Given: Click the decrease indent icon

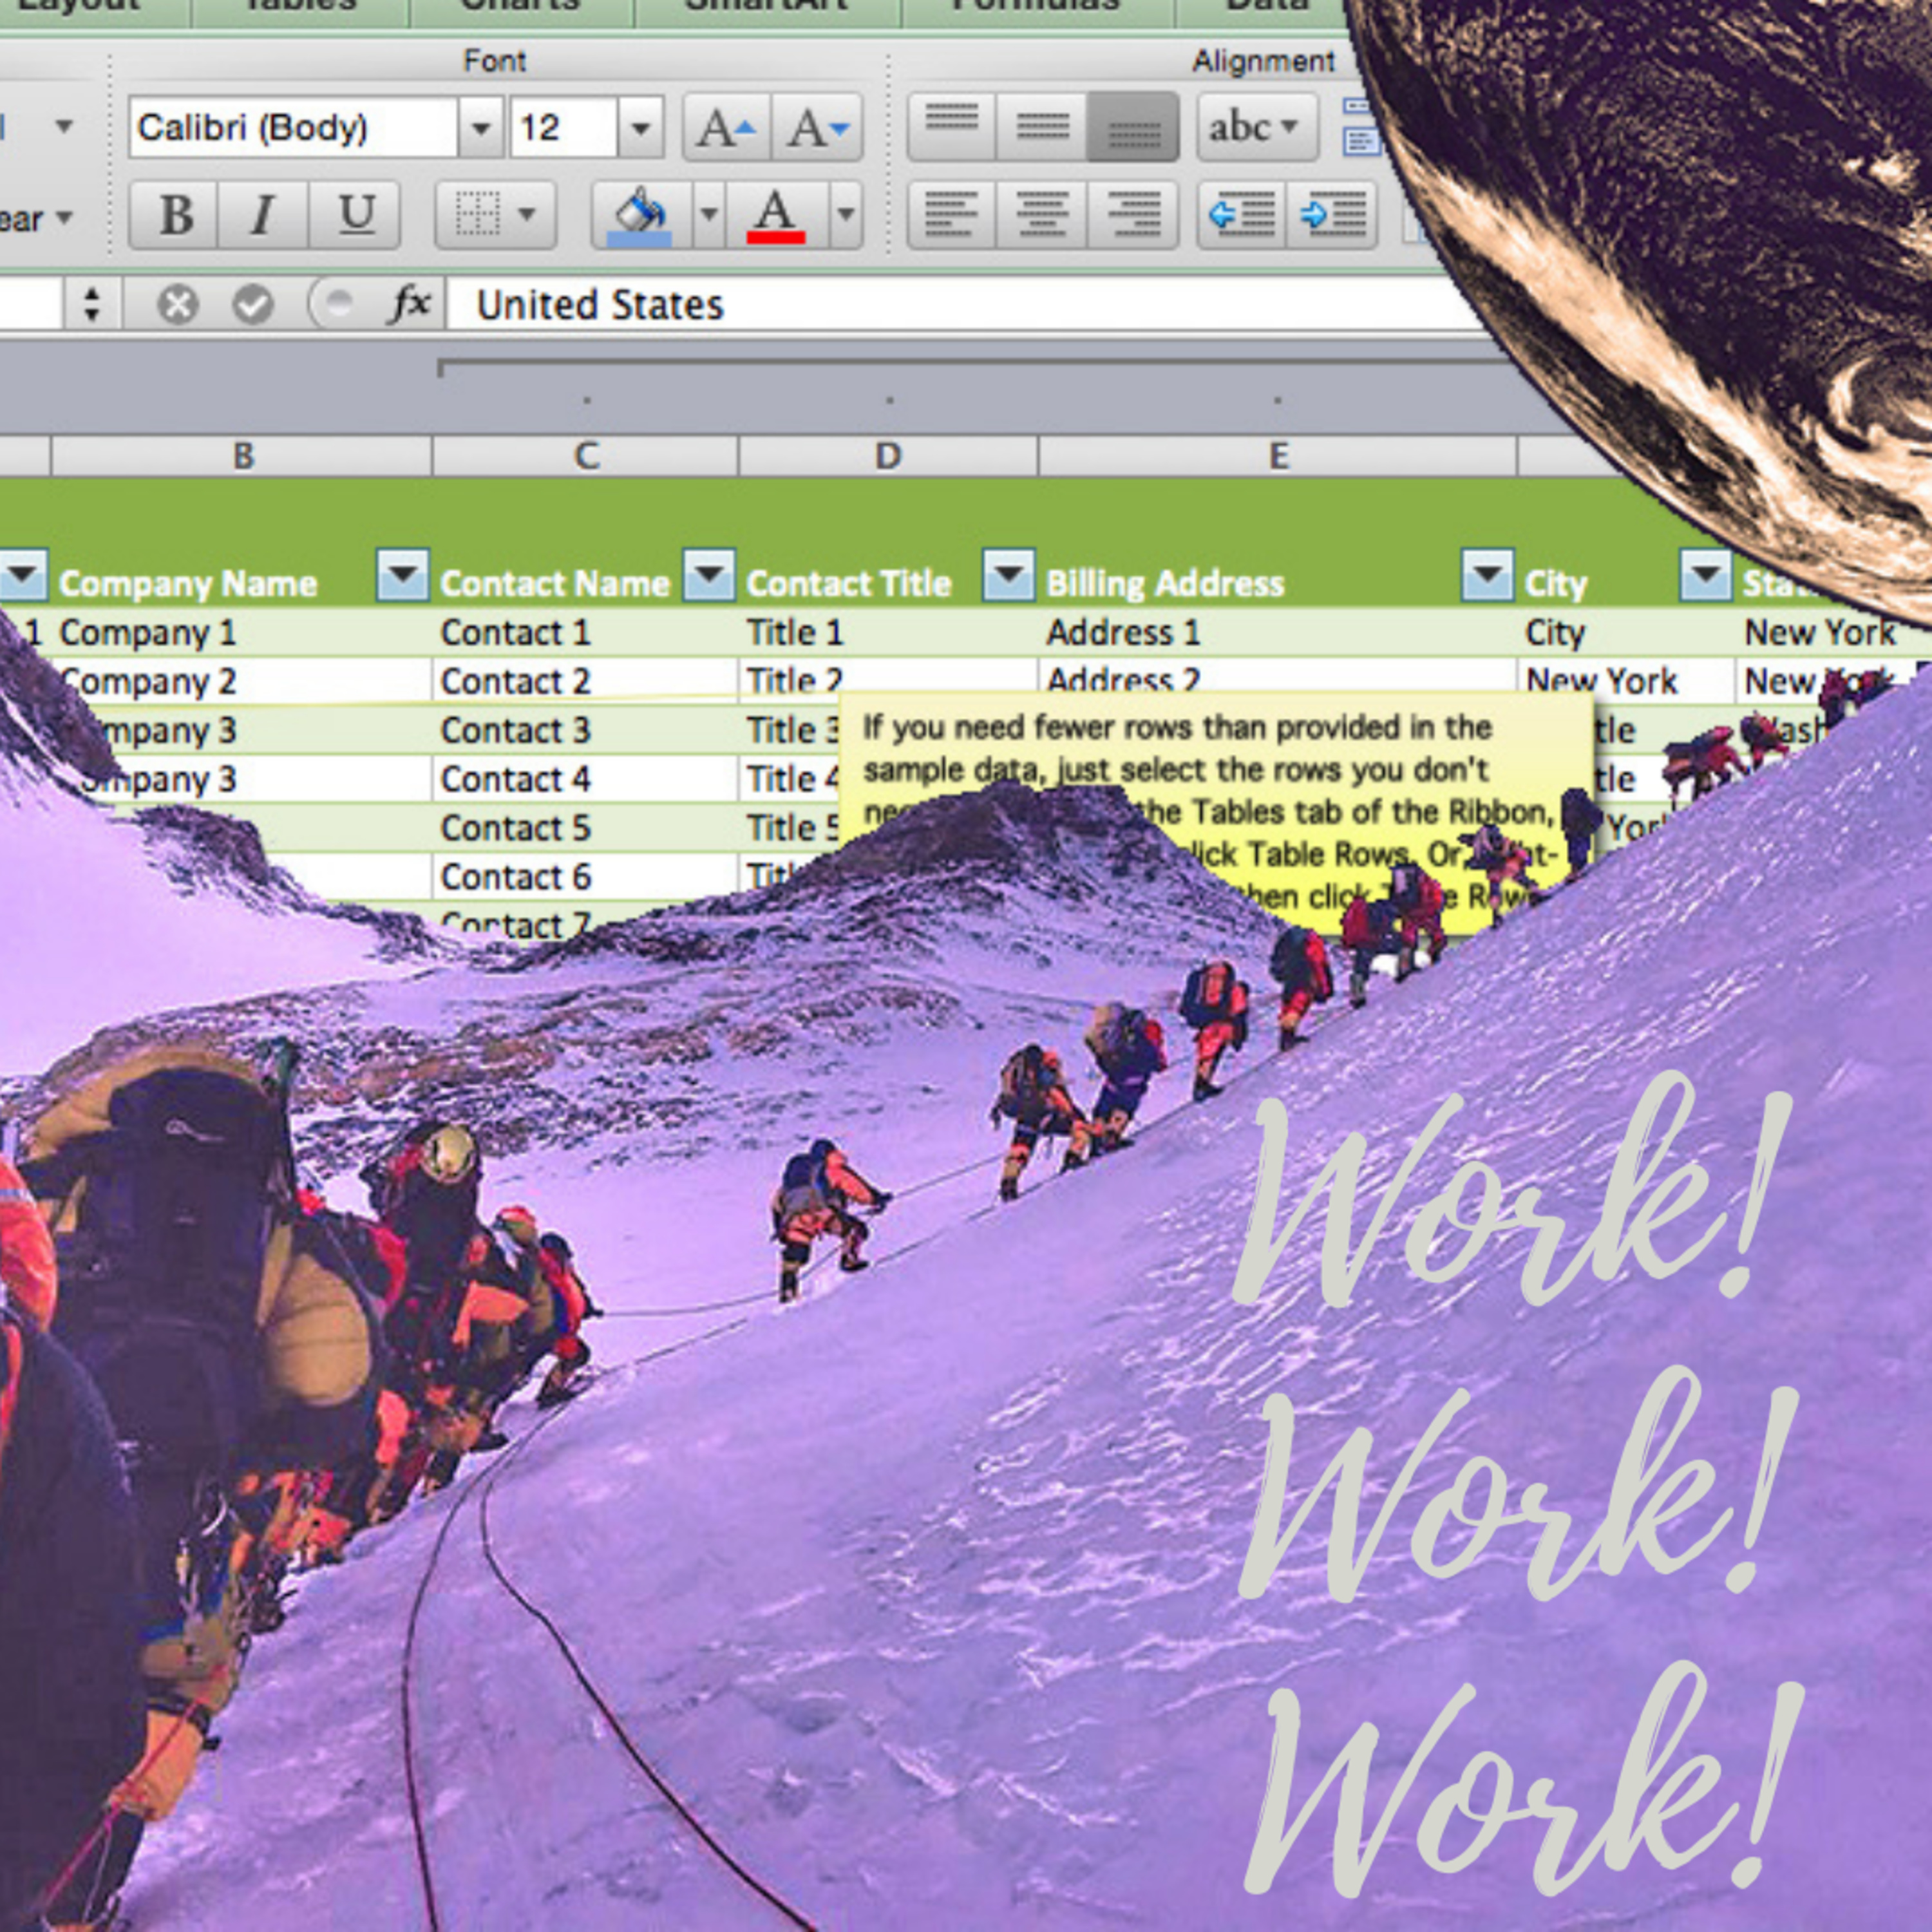Looking at the screenshot, I should 1241,215.
